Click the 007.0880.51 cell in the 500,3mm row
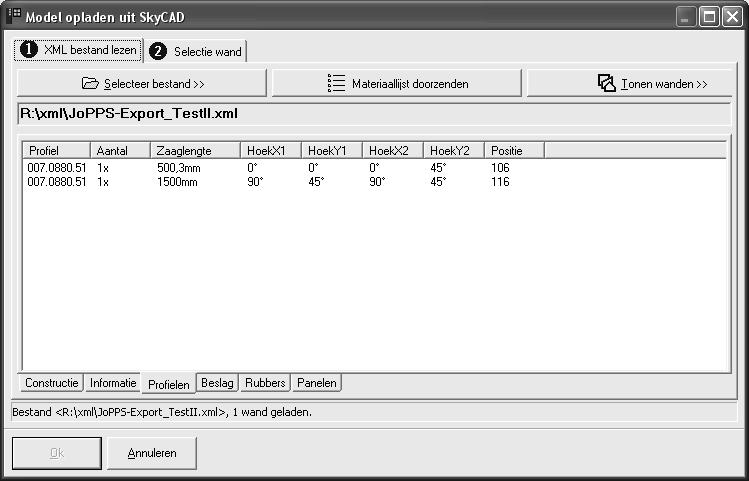The image size is (749, 481). [57, 168]
